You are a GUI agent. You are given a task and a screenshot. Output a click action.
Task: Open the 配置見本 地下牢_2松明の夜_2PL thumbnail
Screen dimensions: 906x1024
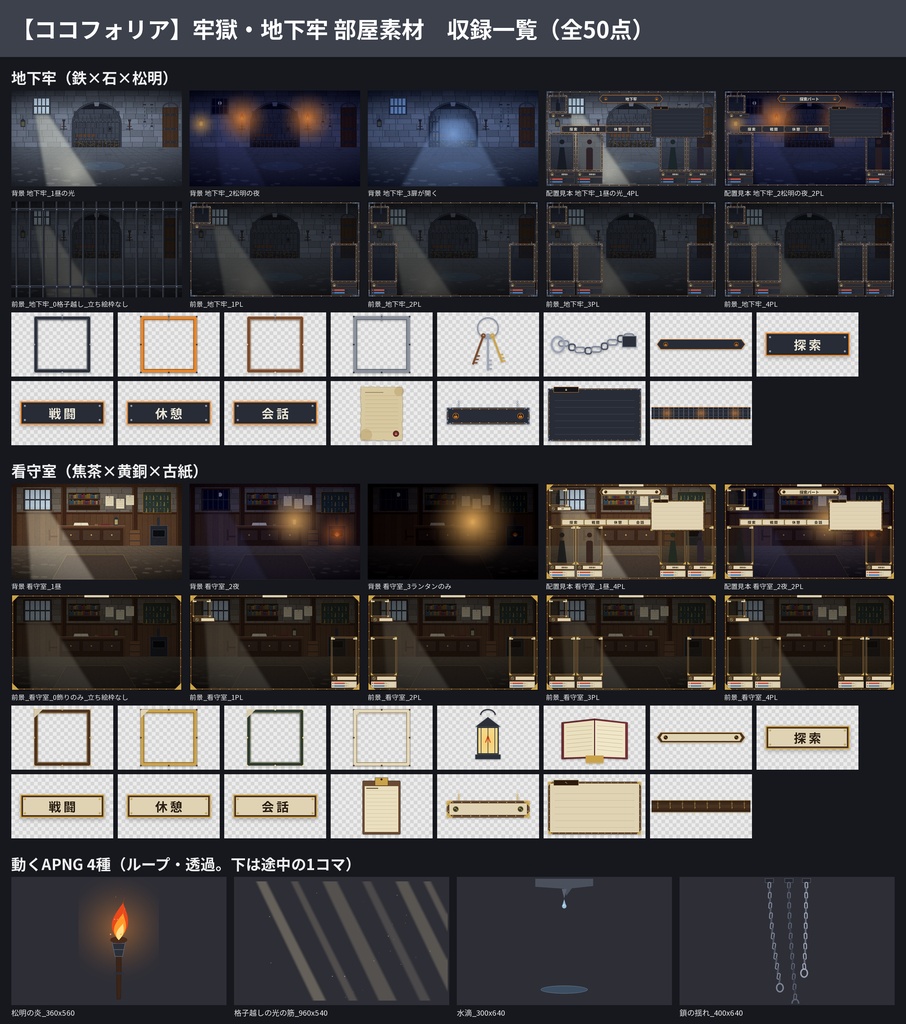(x=809, y=138)
